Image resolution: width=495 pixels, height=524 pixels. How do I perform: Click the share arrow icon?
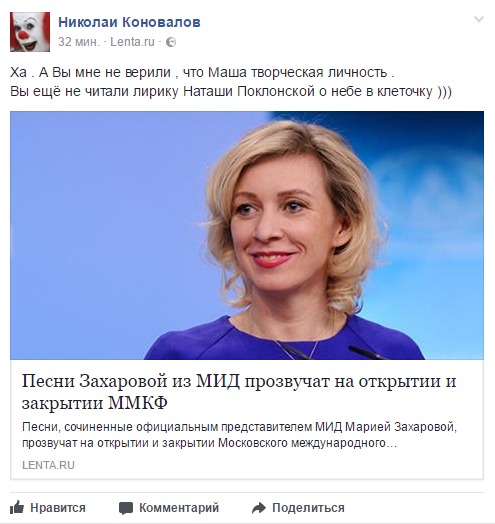(x=258, y=508)
